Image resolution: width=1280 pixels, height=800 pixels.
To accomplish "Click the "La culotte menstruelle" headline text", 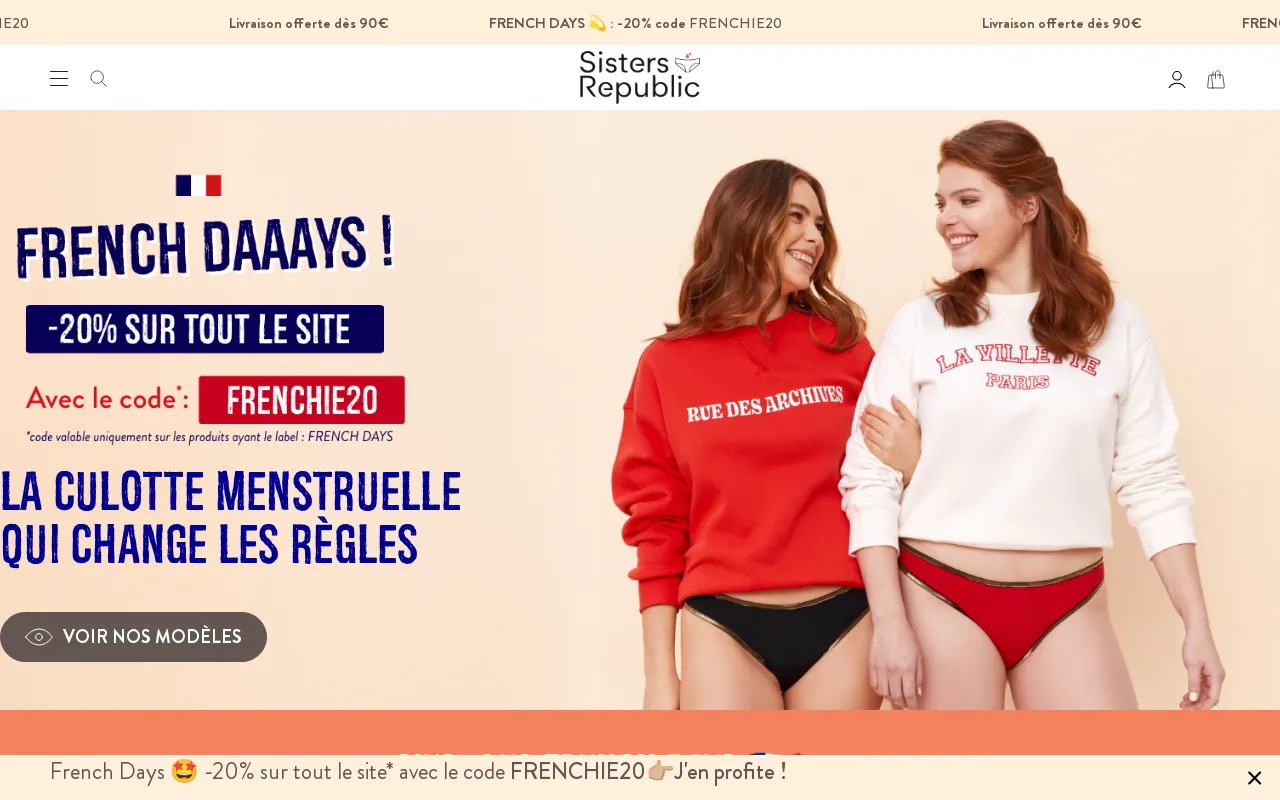I will pos(231,493).
